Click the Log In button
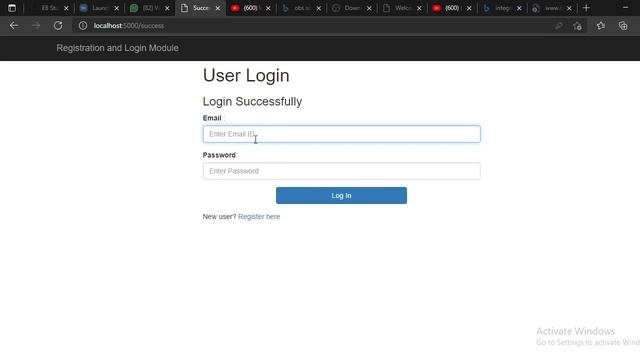The height and width of the screenshot is (360, 640). click(x=341, y=196)
